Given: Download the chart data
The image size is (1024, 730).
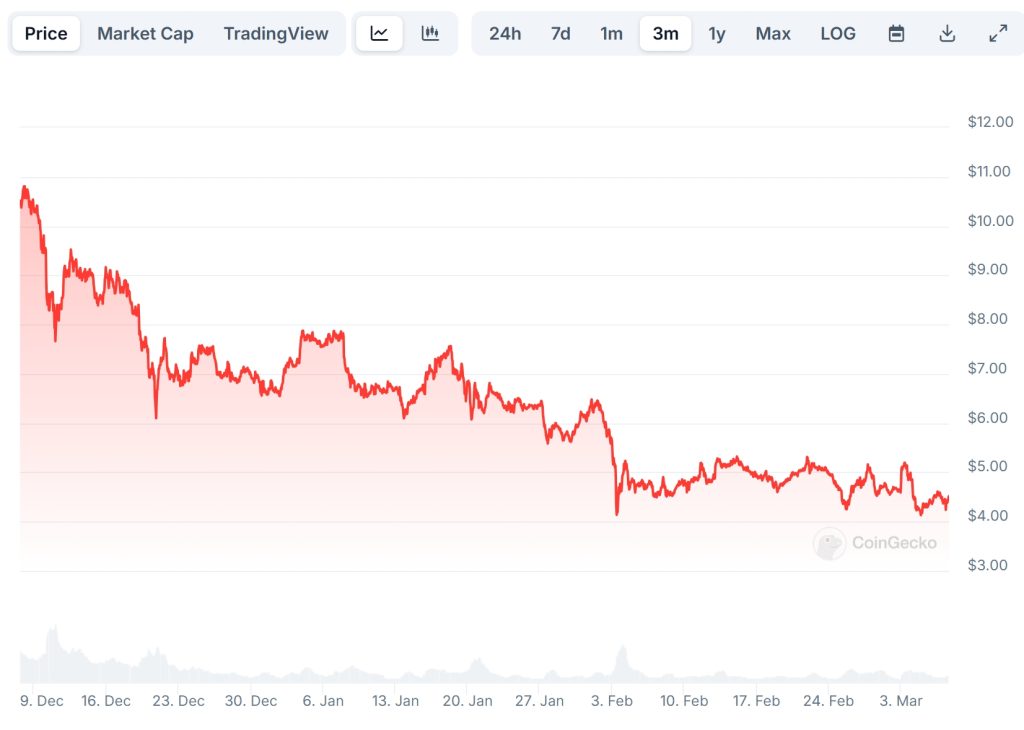Looking at the screenshot, I should (947, 33).
